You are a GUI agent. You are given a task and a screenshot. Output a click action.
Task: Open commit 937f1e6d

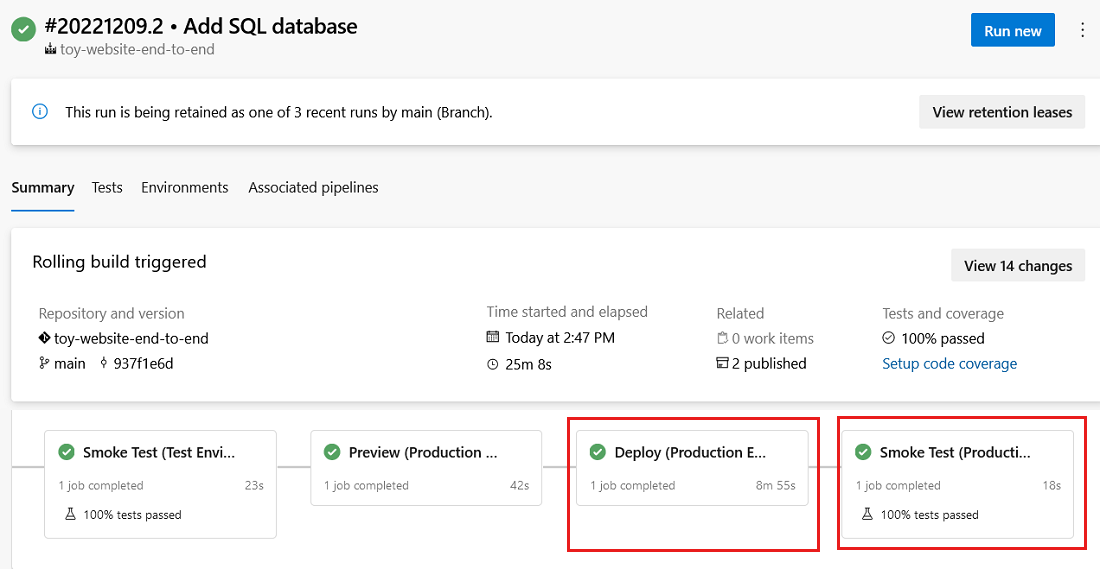click(143, 363)
